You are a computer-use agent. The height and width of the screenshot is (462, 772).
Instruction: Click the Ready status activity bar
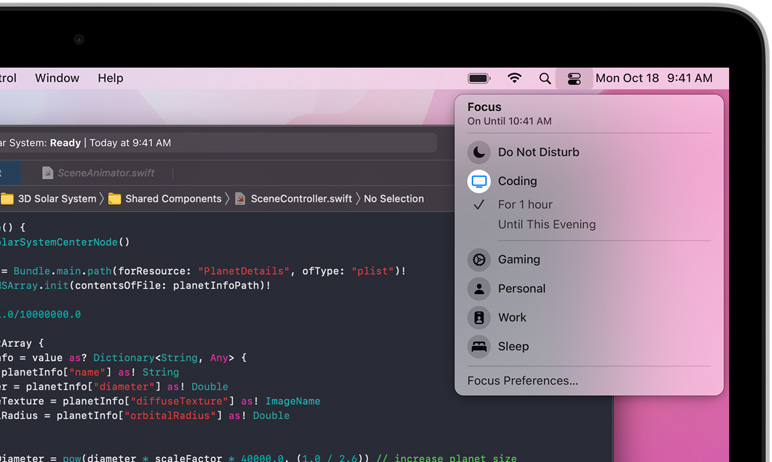tap(217, 143)
